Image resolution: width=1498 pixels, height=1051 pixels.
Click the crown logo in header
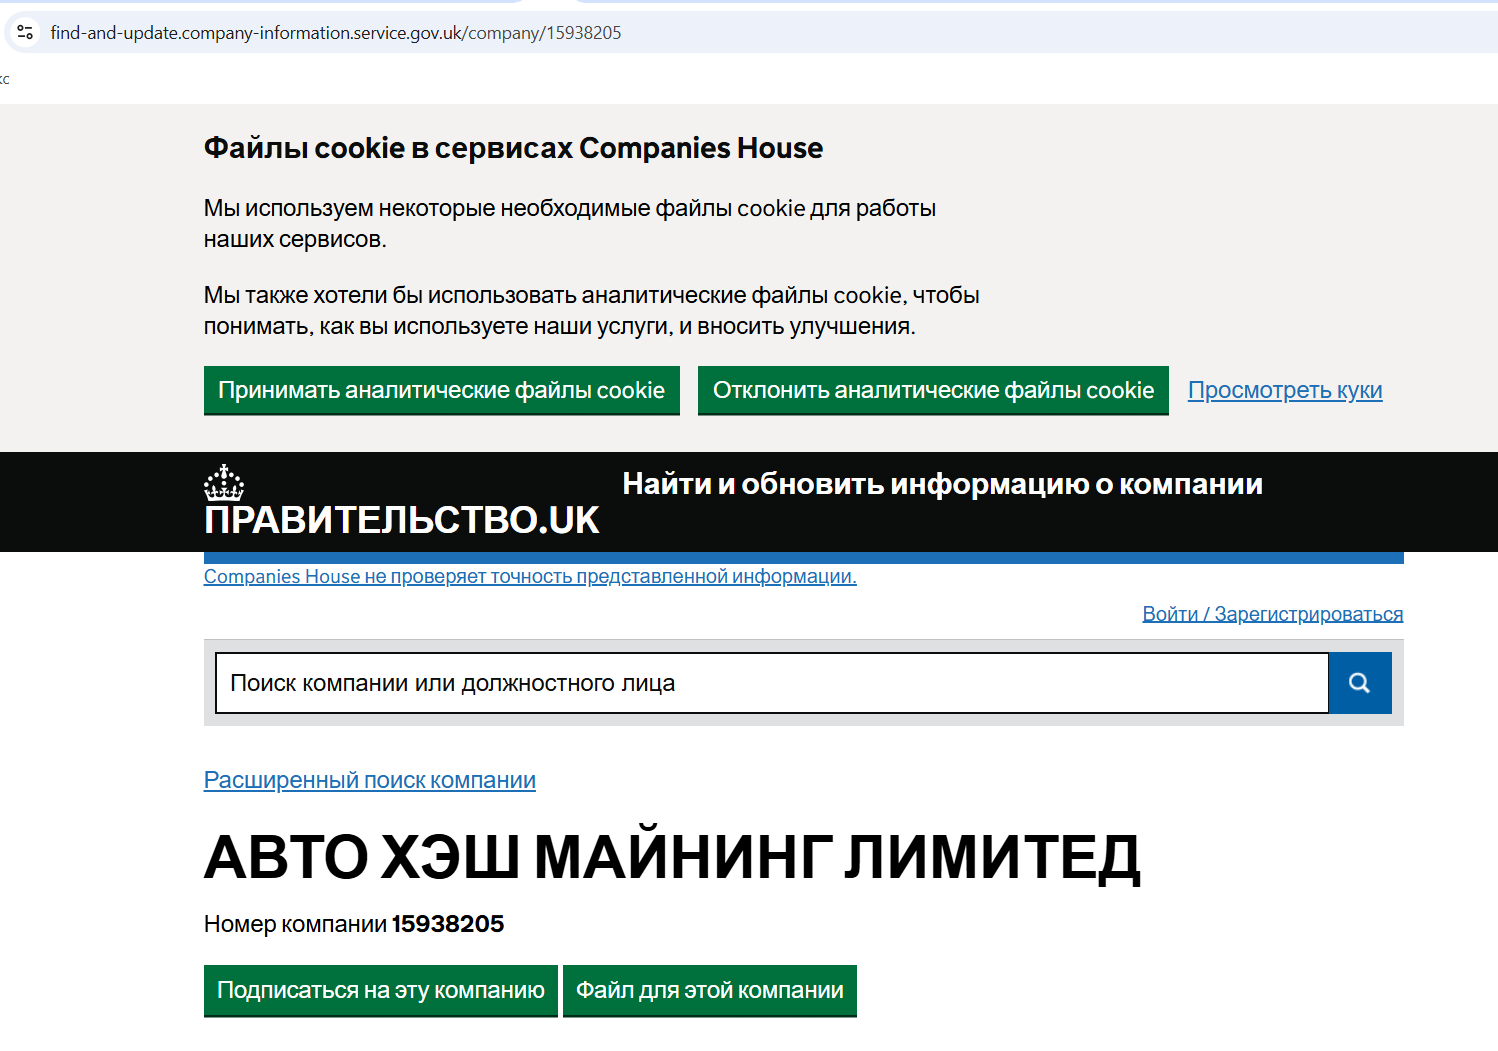click(224, 482)
